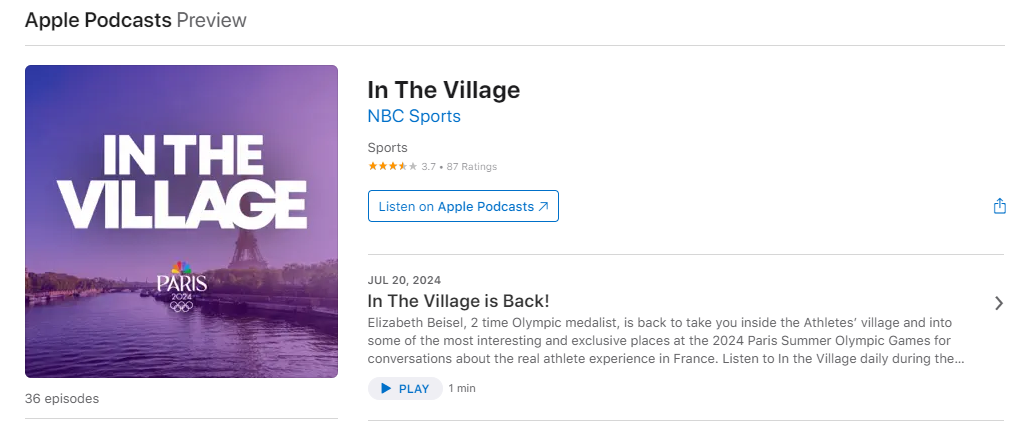Click the '36 episodes' count label

click(62, 398)
